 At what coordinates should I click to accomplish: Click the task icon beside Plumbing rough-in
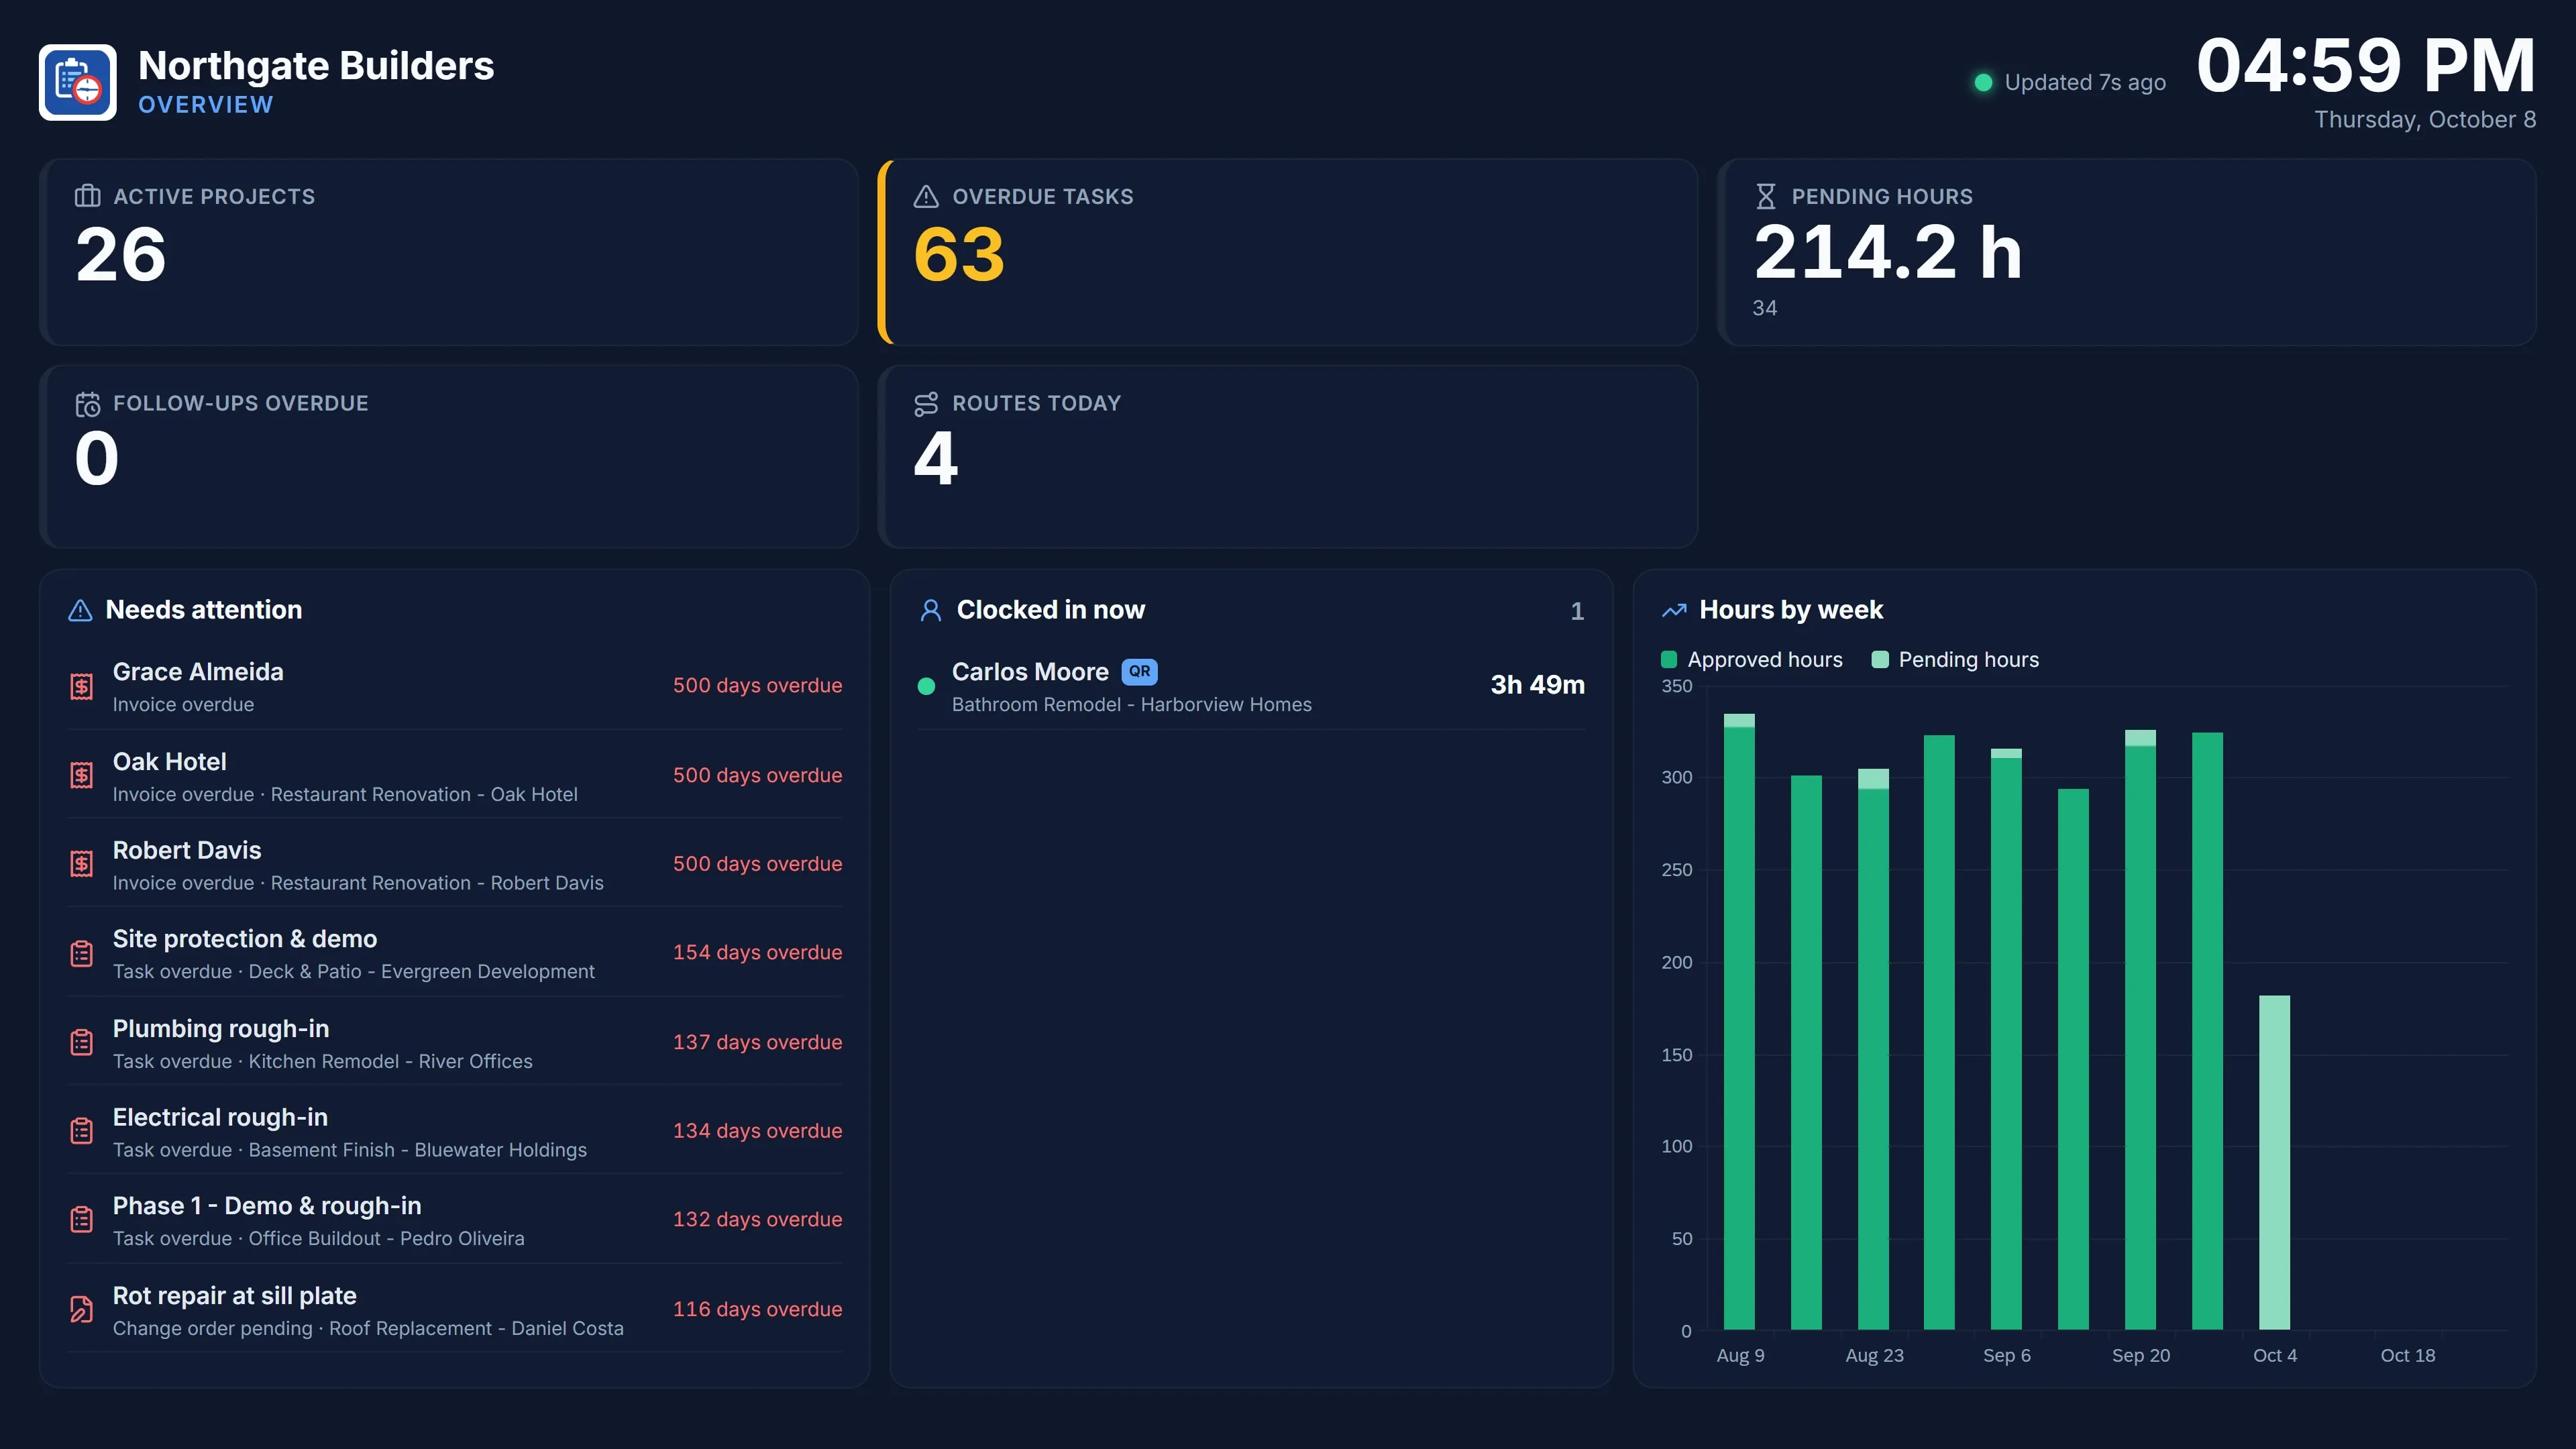tap(82, 1042)
